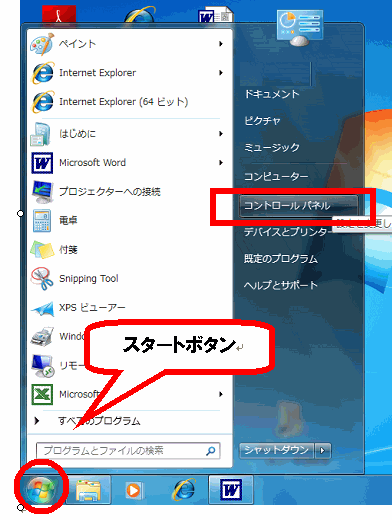Click the Snipping Tool label
392x520 pixels.
[89, 278]
